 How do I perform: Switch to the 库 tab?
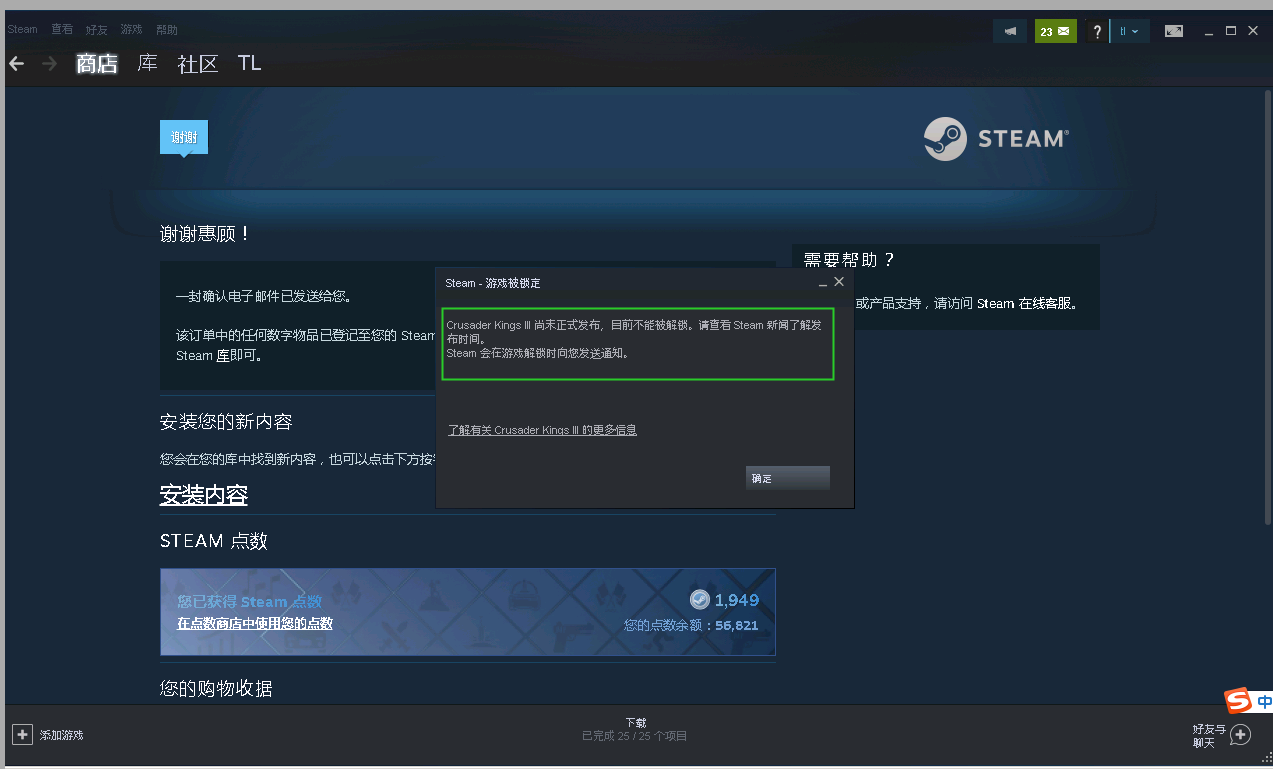147,64
